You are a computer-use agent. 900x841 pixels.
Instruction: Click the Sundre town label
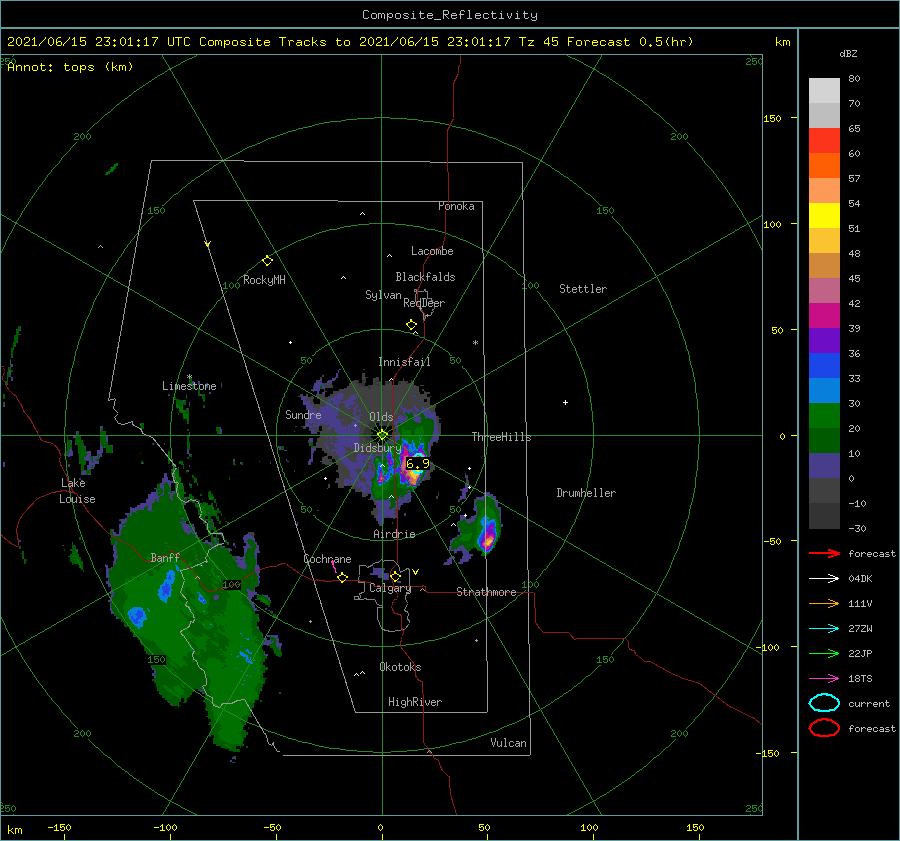click(303, 415)
